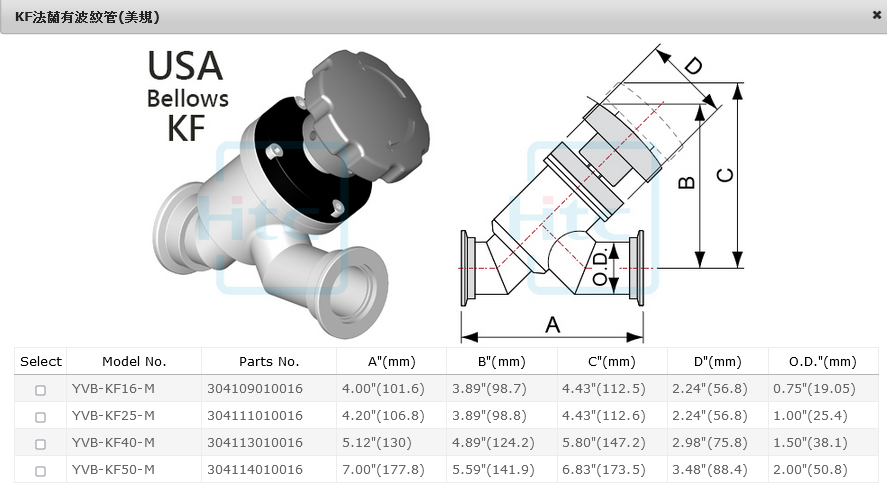This screenshot has width=887, height=491.
Task: Click the C"(mm) column header
Action: pos(612,361)
